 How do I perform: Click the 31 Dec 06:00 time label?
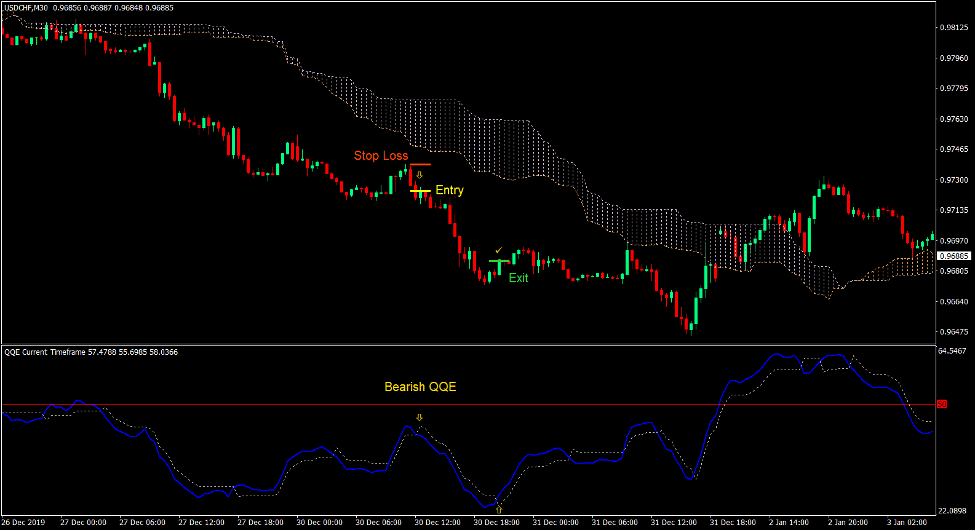[615, 522]
